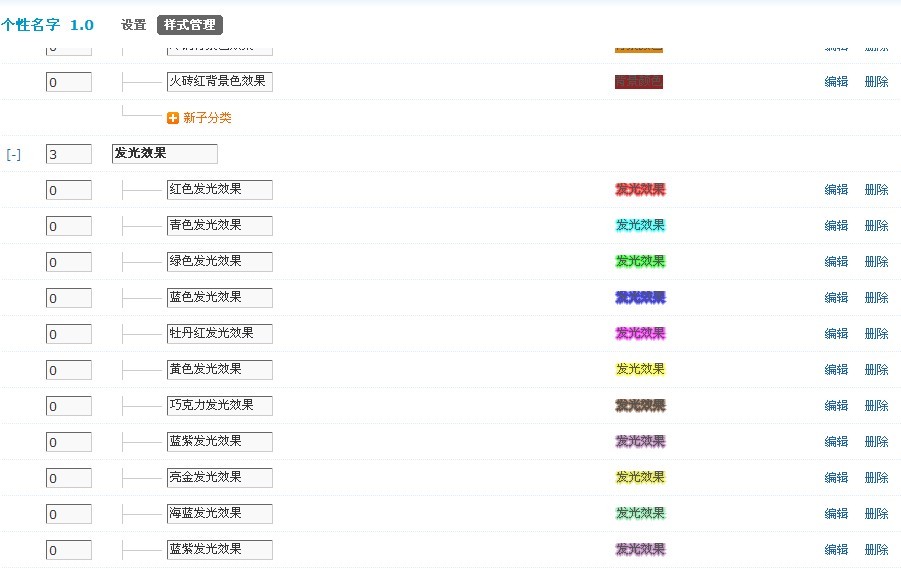Click the 青色发光效果 name field

coord(220,225)
